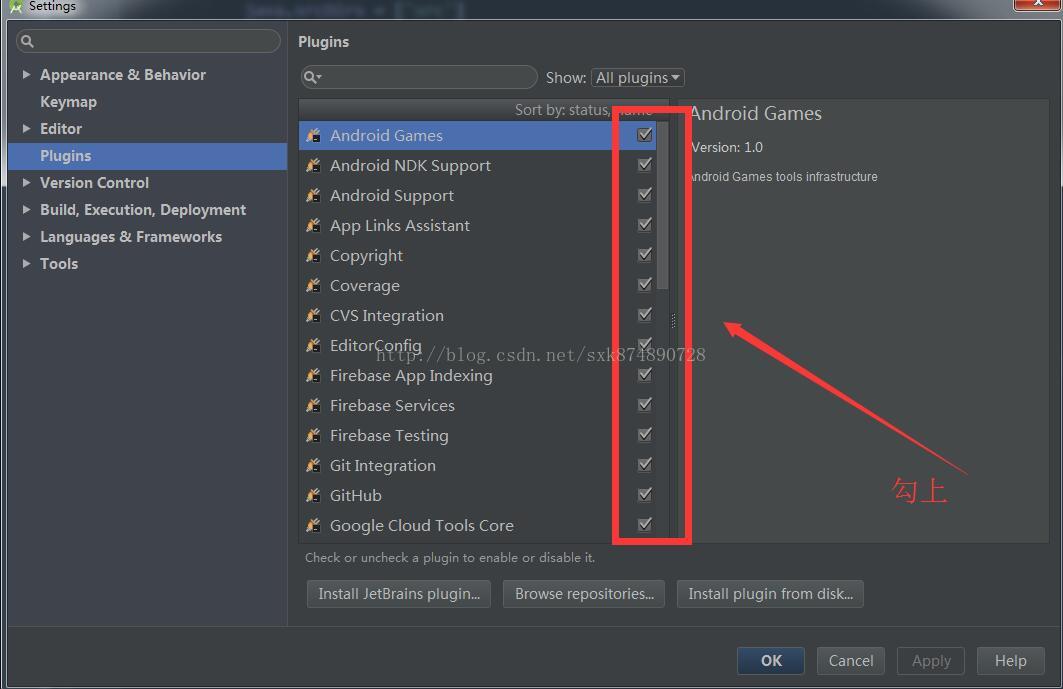Click the Help button

[1010, 661]
